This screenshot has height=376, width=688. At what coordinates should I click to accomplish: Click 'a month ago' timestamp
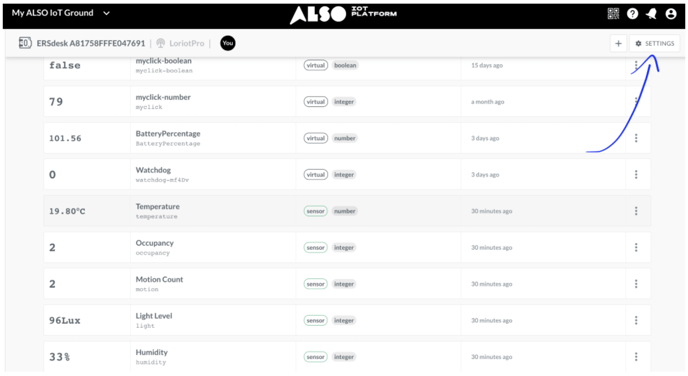pyautogui.click(x=487, y=102)
